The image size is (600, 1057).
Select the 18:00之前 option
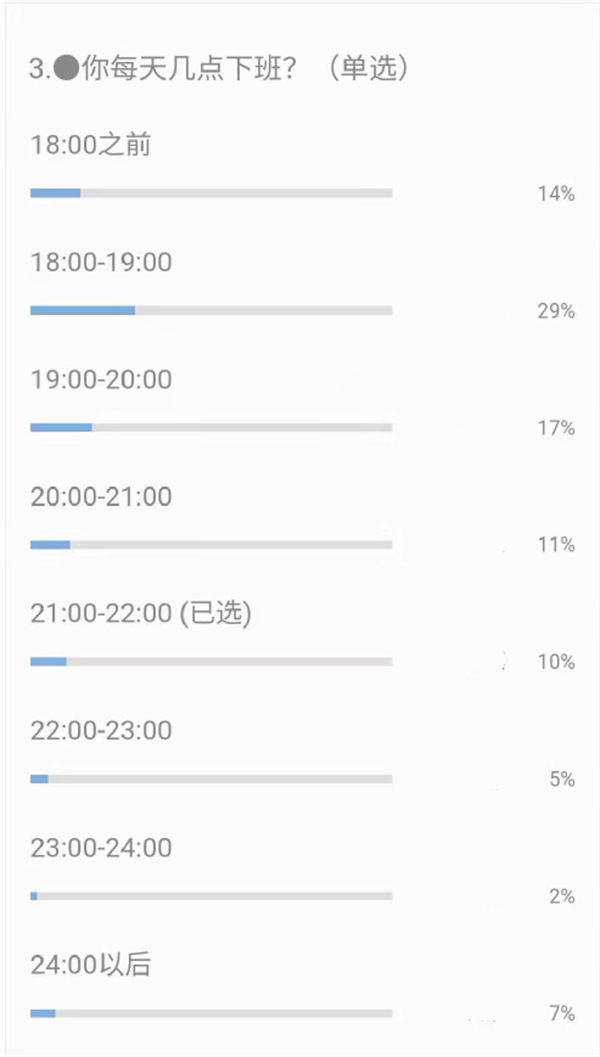pyautogui.click(x=91, y=145)
